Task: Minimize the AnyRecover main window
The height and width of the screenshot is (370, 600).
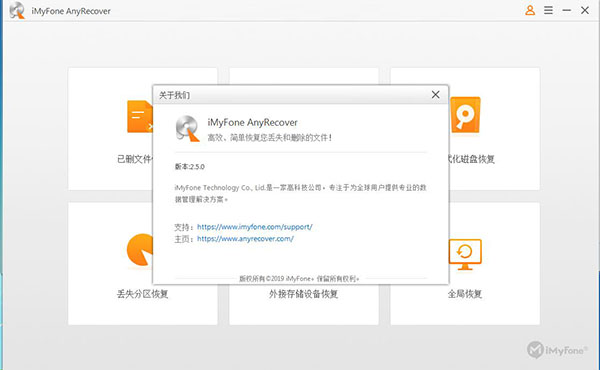Action: 567,10
